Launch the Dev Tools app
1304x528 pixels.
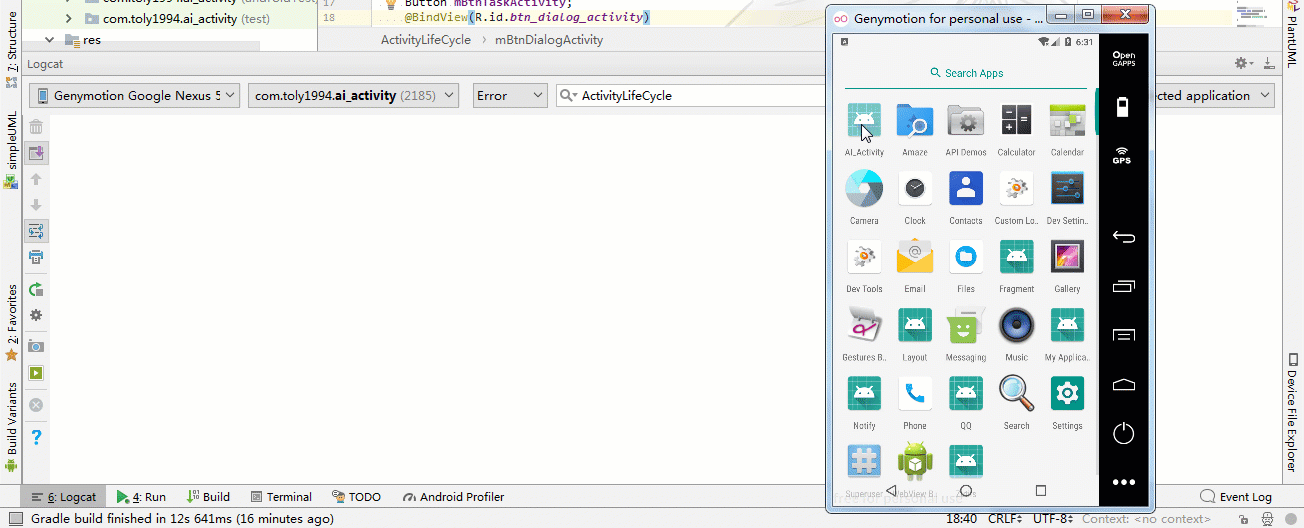pyautogui.click(x=864, y=257)
